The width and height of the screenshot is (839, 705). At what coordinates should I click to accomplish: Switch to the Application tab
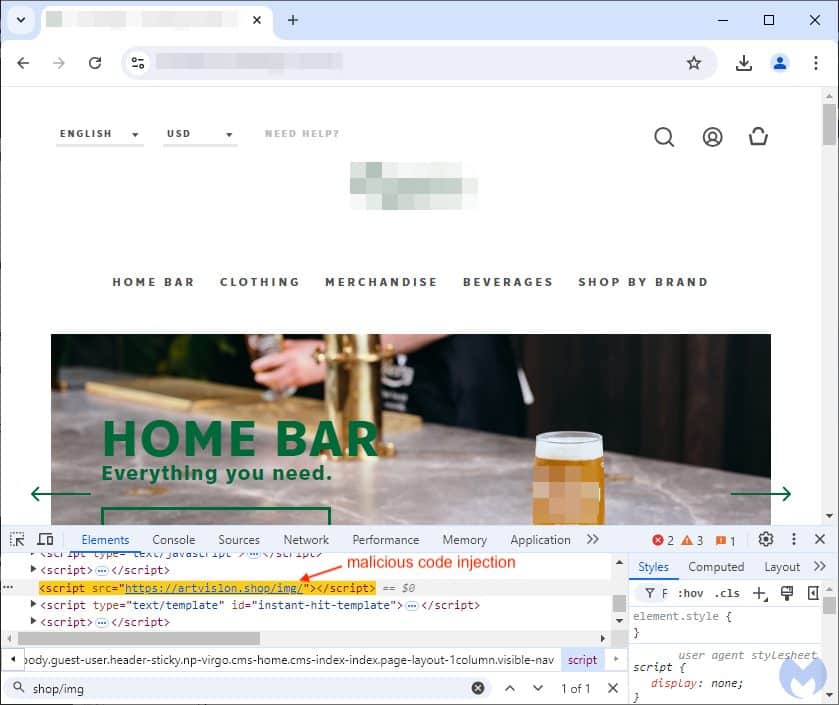(540, 540)
